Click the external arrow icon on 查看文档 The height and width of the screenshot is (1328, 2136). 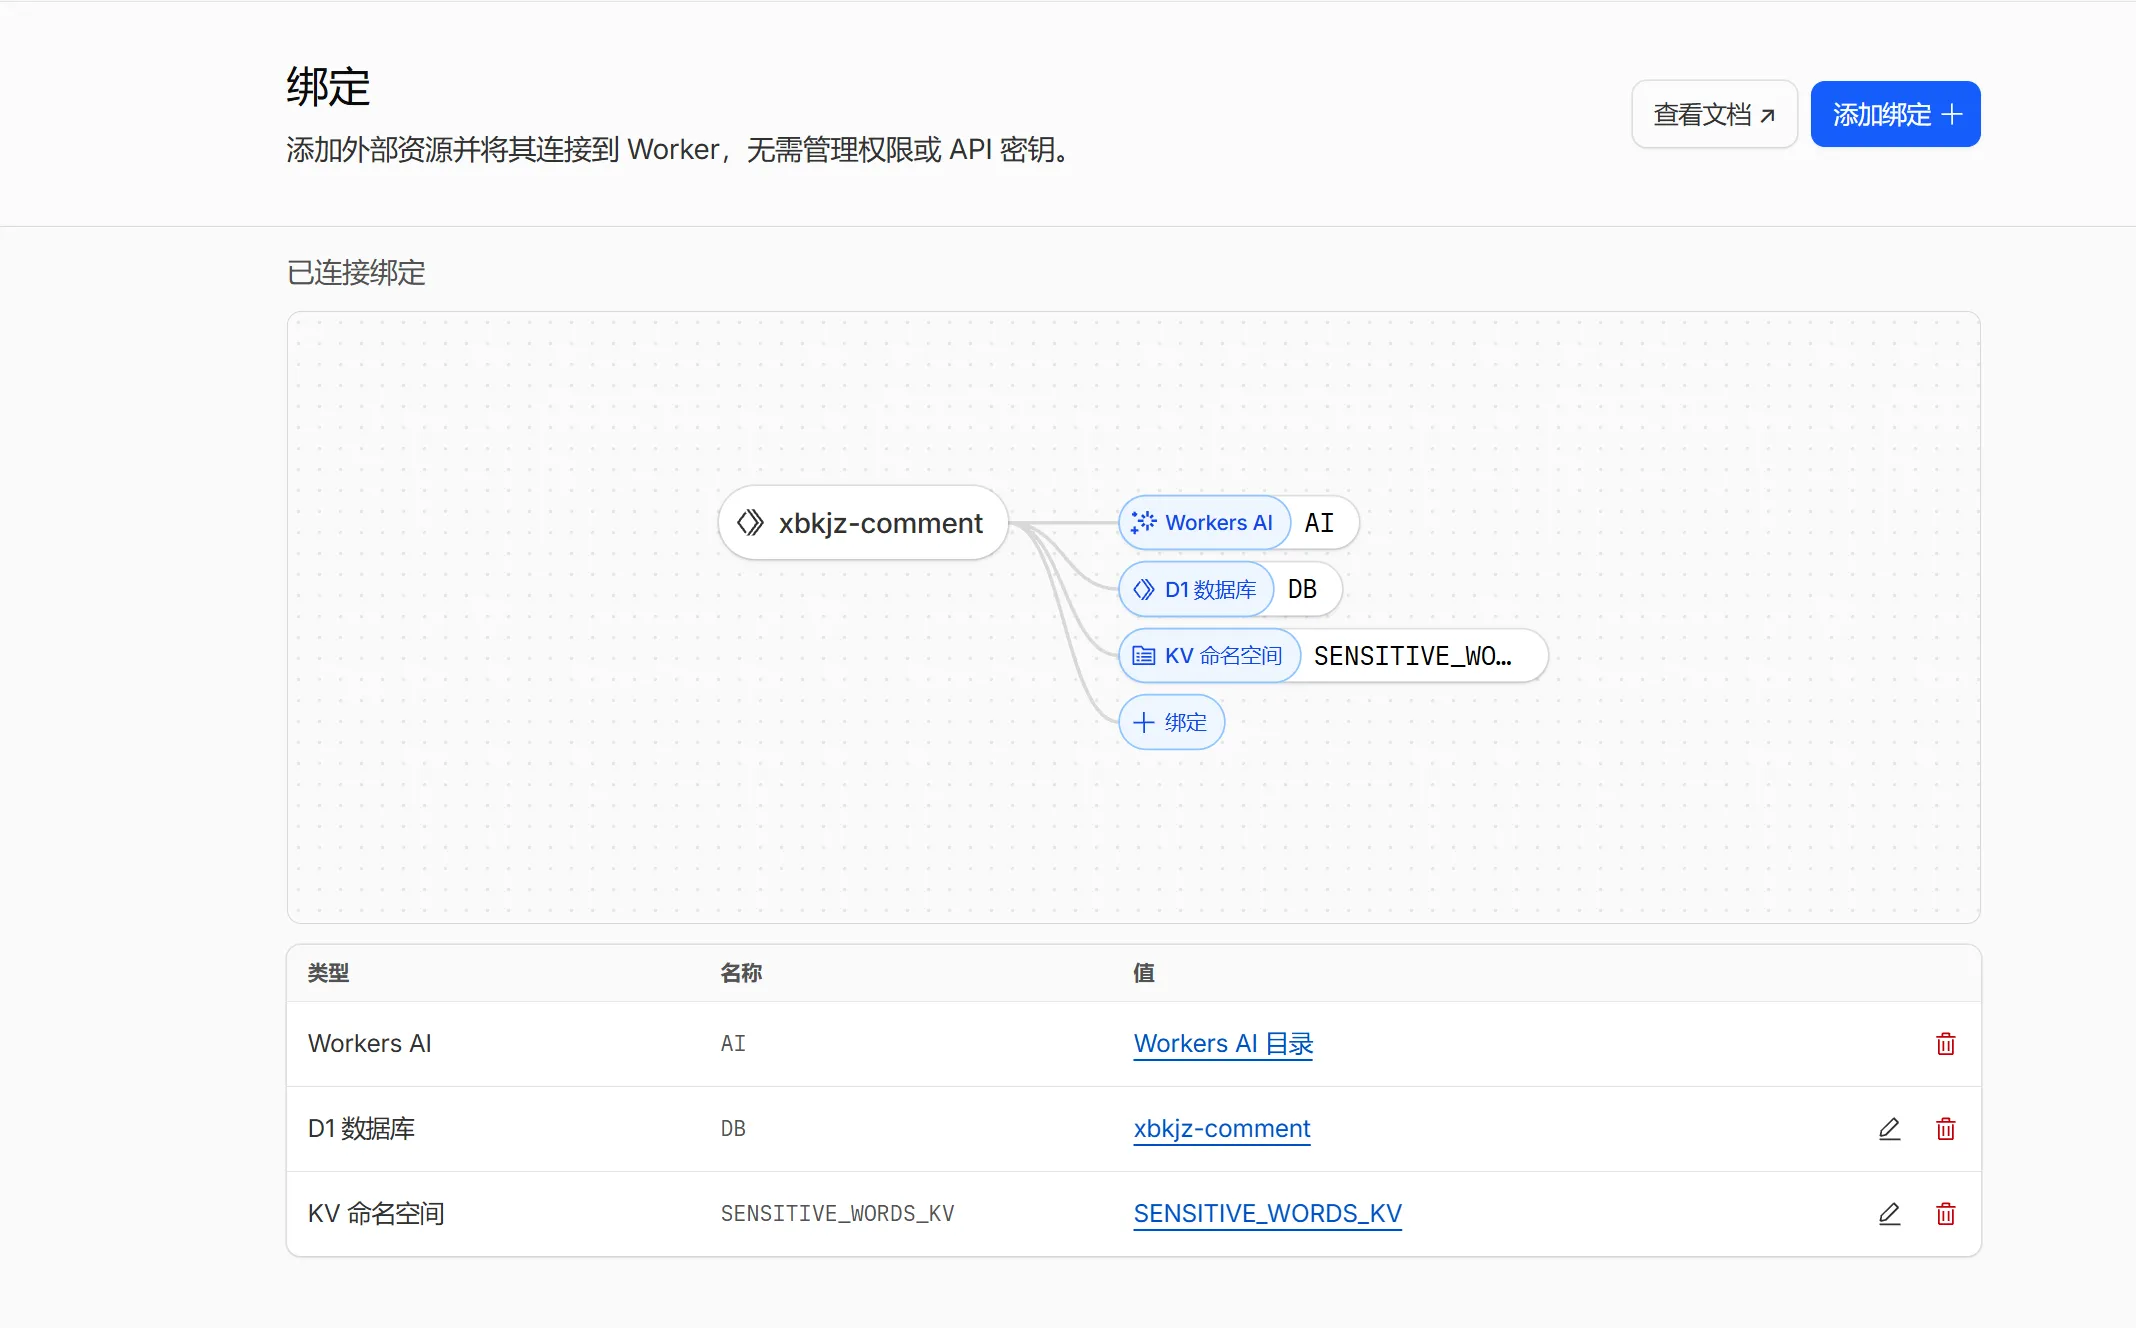(1768, 115)
